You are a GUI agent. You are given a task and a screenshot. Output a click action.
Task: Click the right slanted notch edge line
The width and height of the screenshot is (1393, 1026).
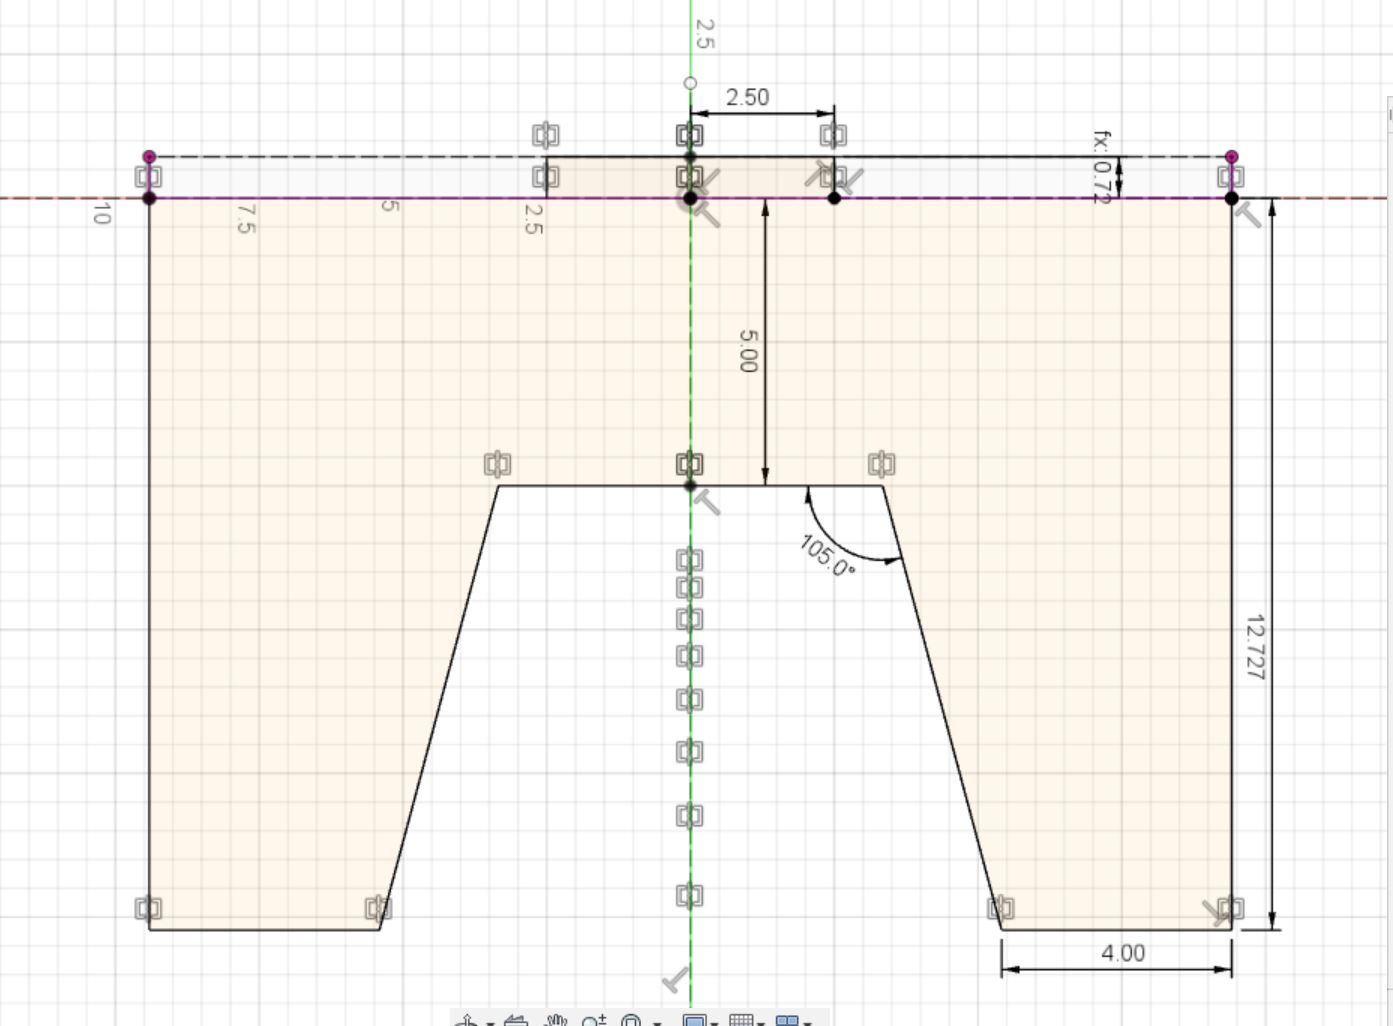tap(943, 707)
